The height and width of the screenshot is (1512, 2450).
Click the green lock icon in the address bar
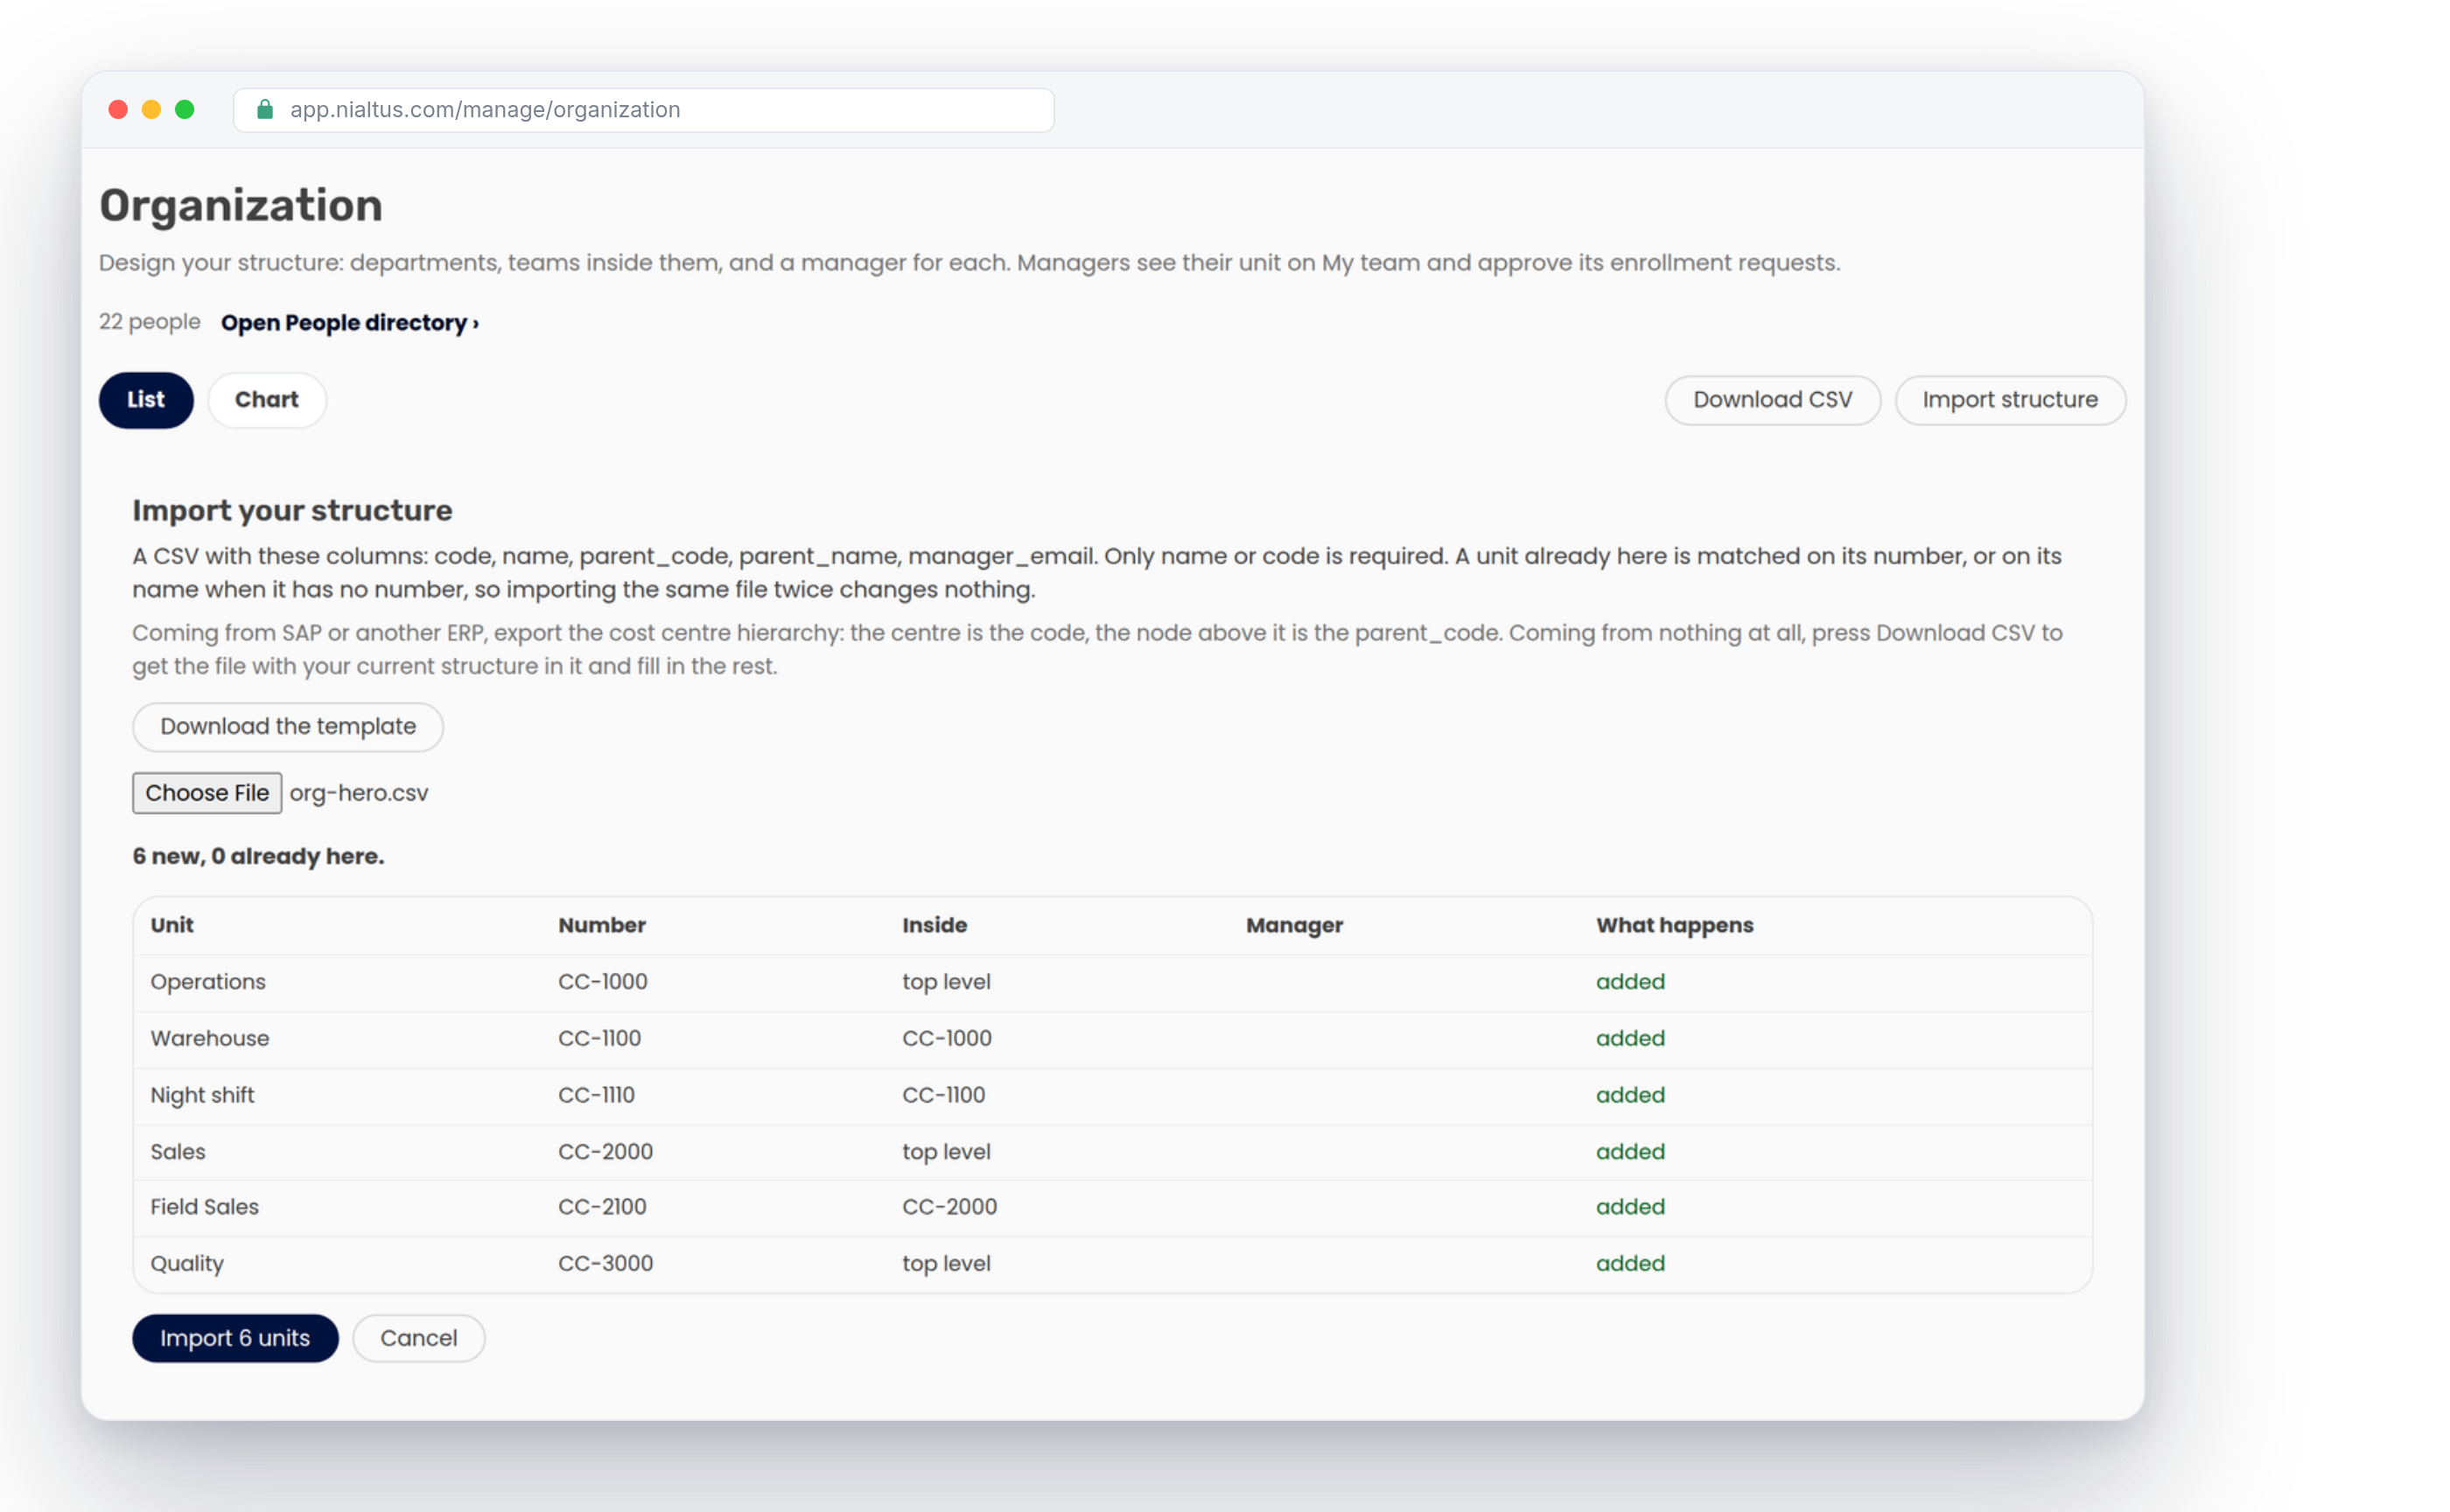pyautogui.click(x=265, y=109)
